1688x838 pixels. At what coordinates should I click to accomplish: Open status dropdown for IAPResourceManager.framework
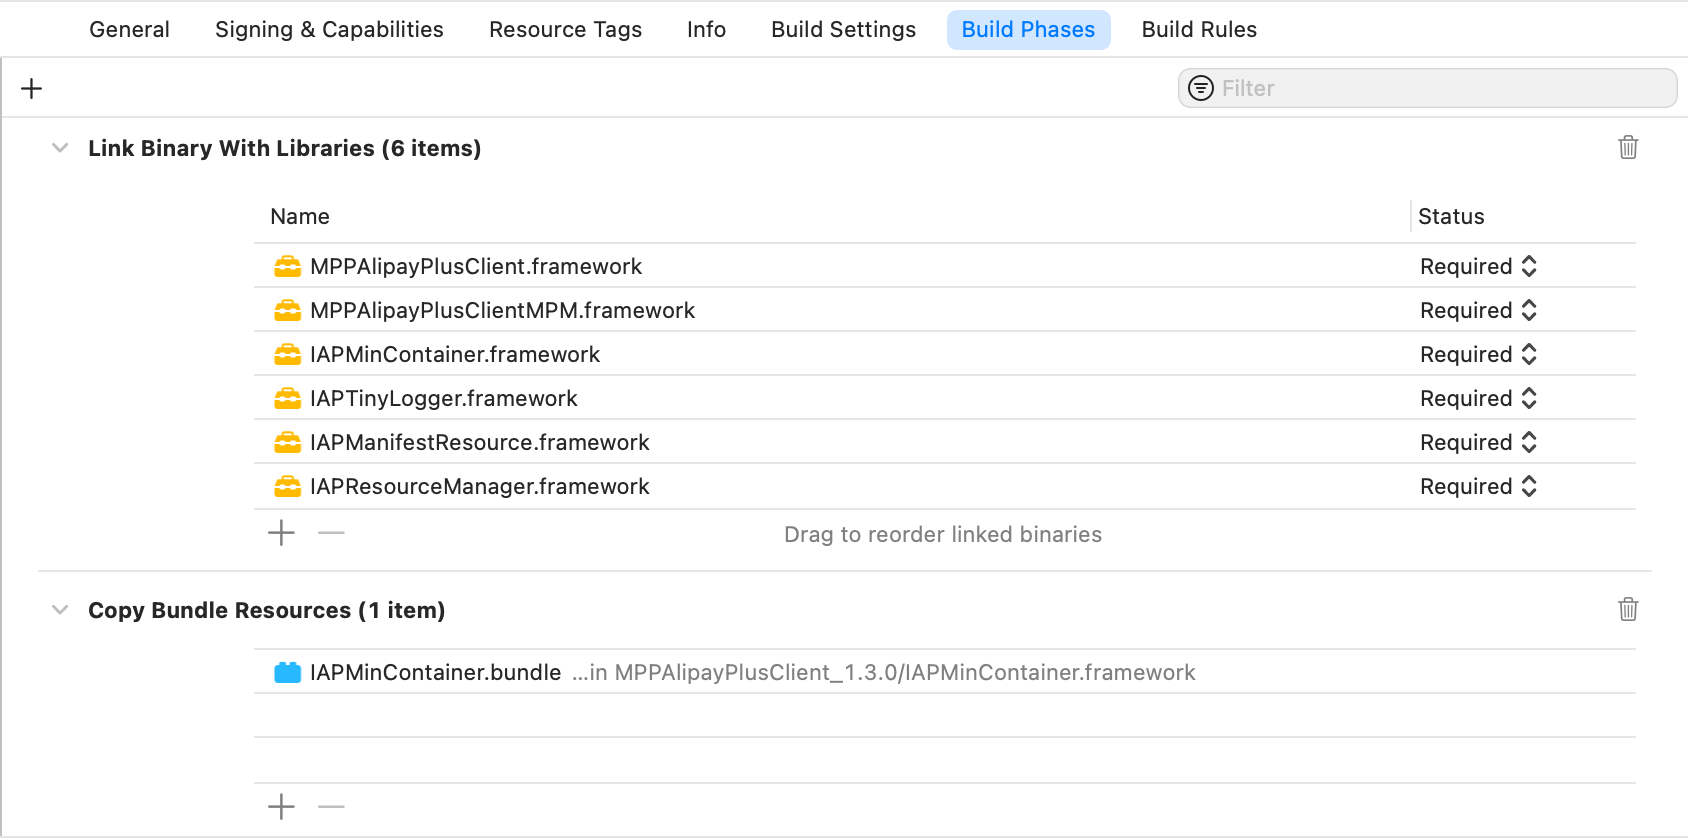click(1478, 486)
